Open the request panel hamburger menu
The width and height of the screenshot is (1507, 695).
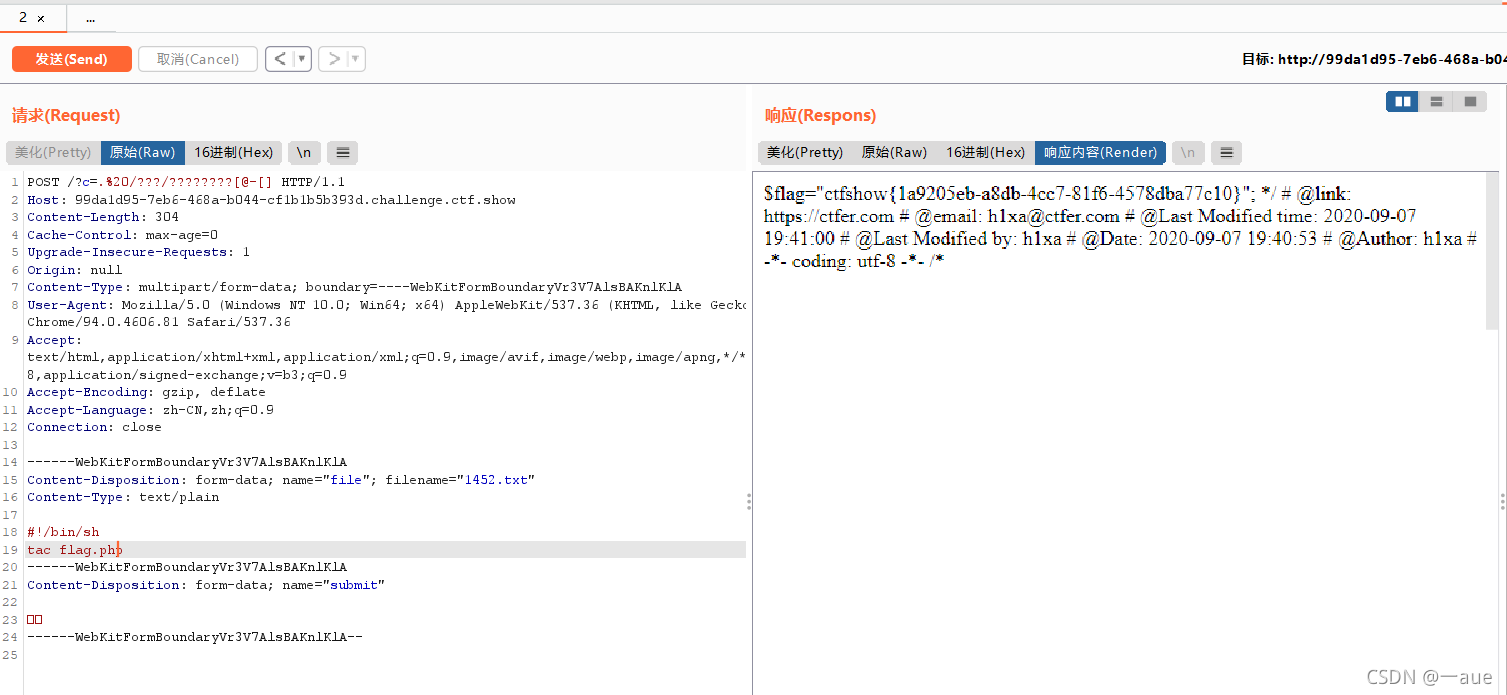[342, 152]
